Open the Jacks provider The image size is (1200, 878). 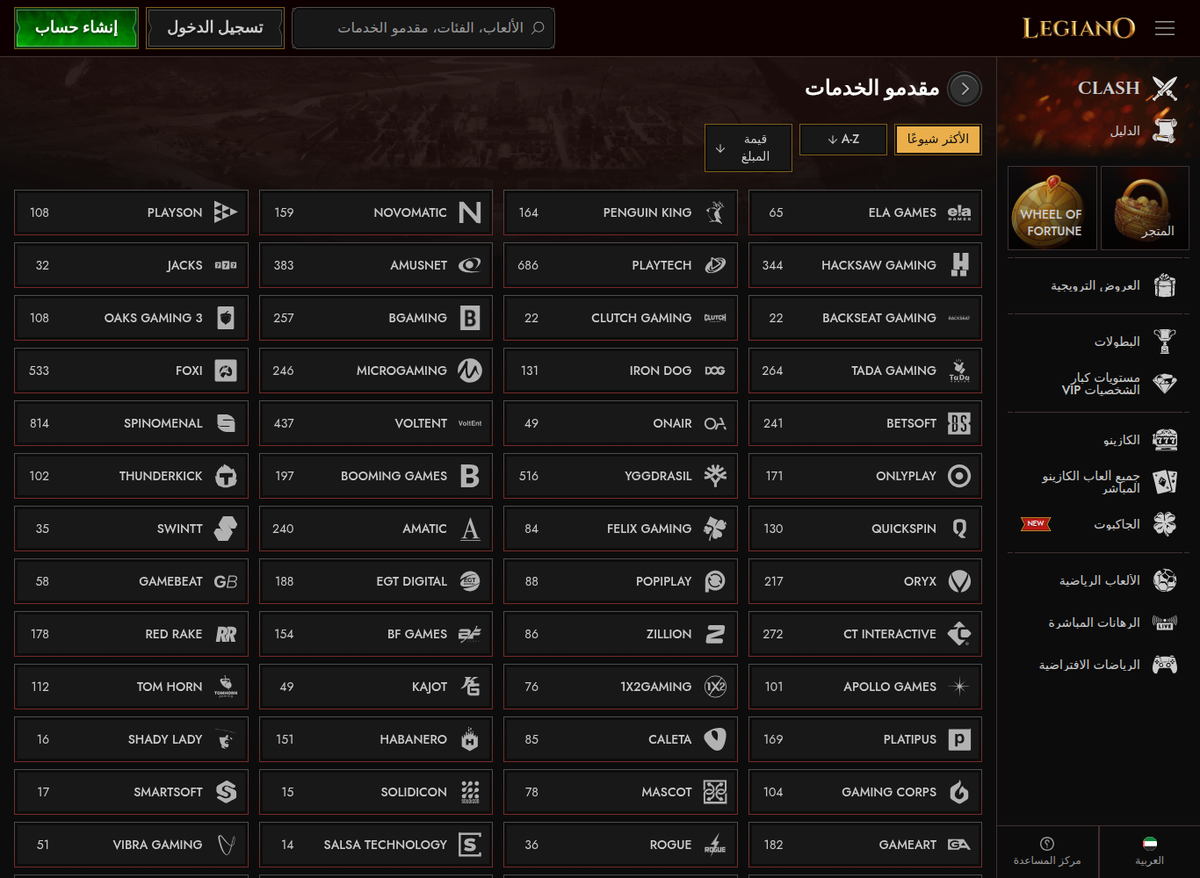[x=131, y=265]
